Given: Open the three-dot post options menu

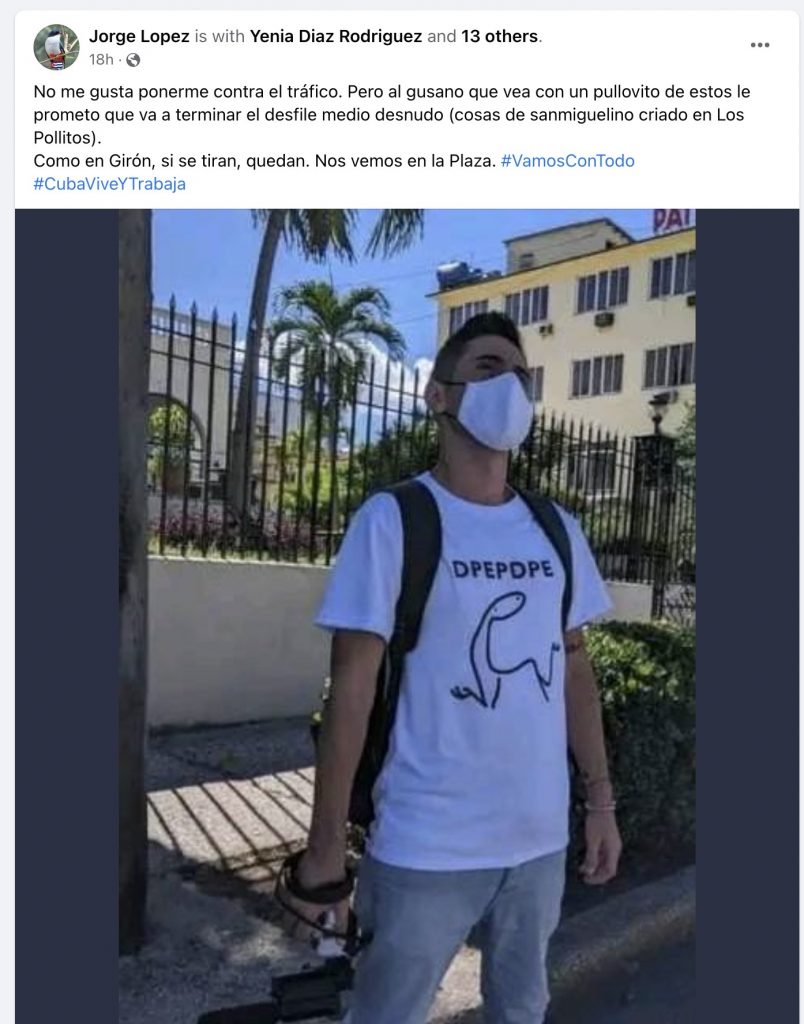Looking at the screenshot, I should [760, 45].
